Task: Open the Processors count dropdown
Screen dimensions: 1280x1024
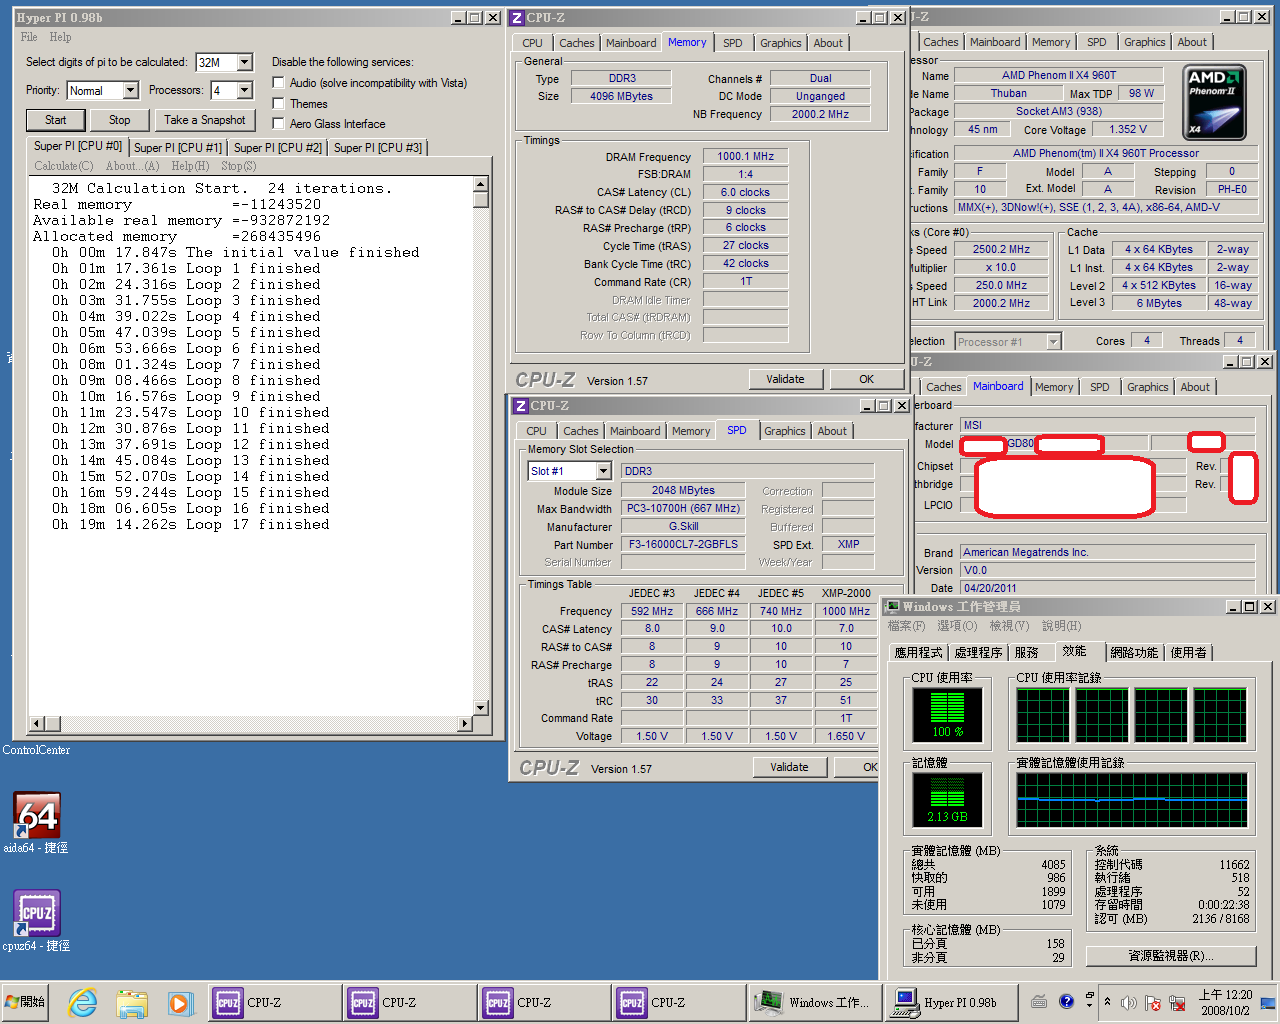Action: [245, 90]
